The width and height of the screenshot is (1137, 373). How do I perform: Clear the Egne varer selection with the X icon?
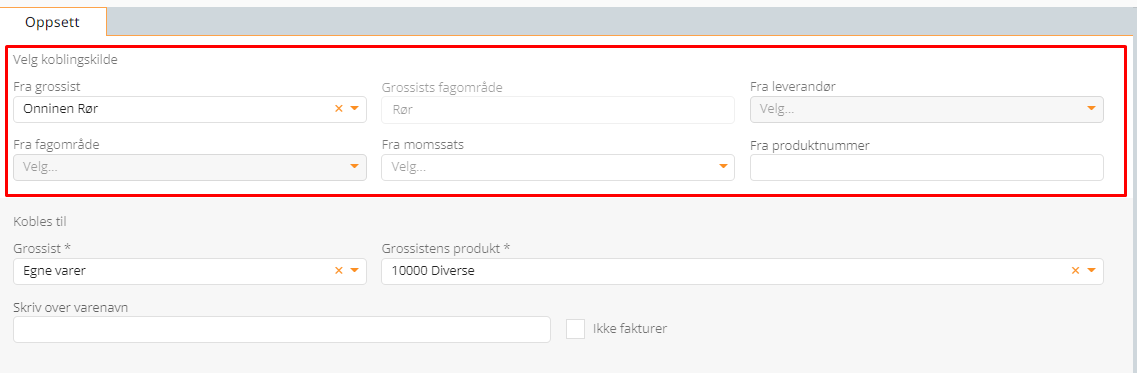338,271
